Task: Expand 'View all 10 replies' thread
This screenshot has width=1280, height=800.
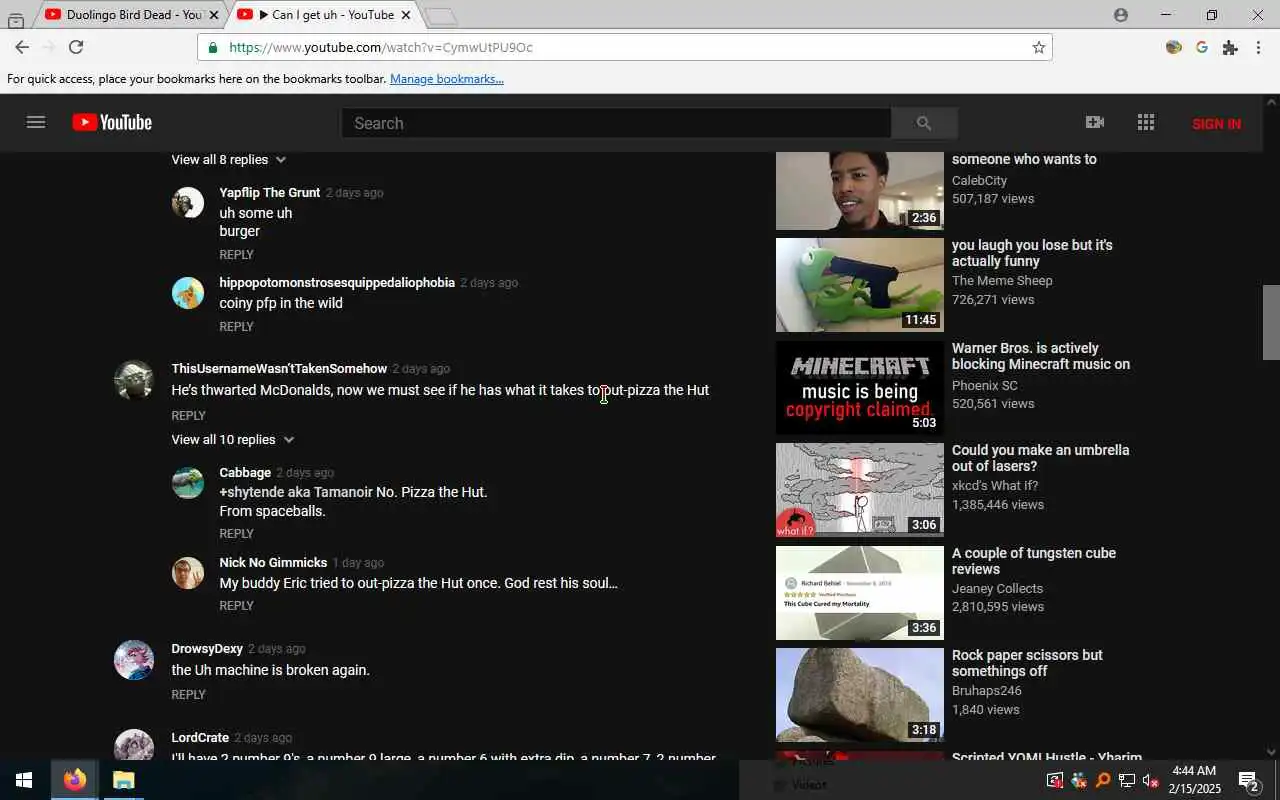Action: 233,440
